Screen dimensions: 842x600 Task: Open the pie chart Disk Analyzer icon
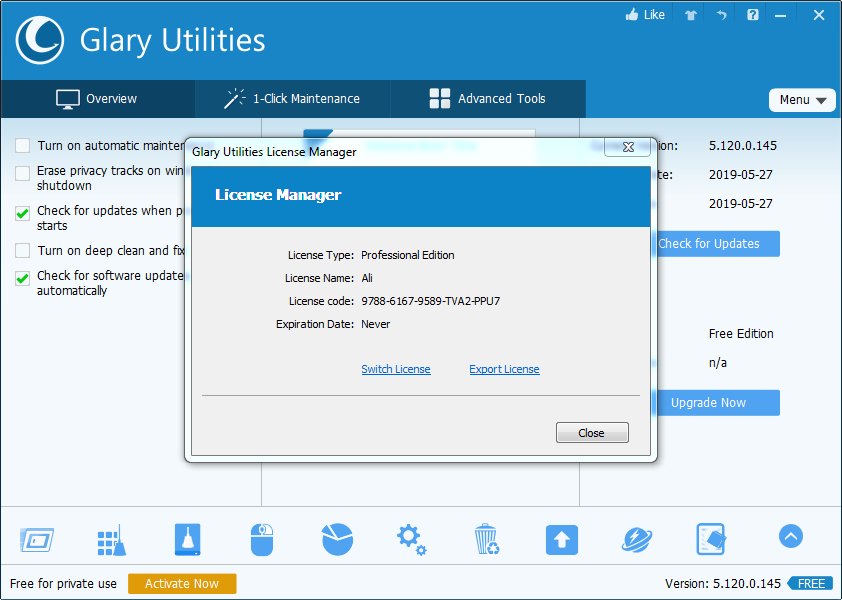tap(337, 539)
